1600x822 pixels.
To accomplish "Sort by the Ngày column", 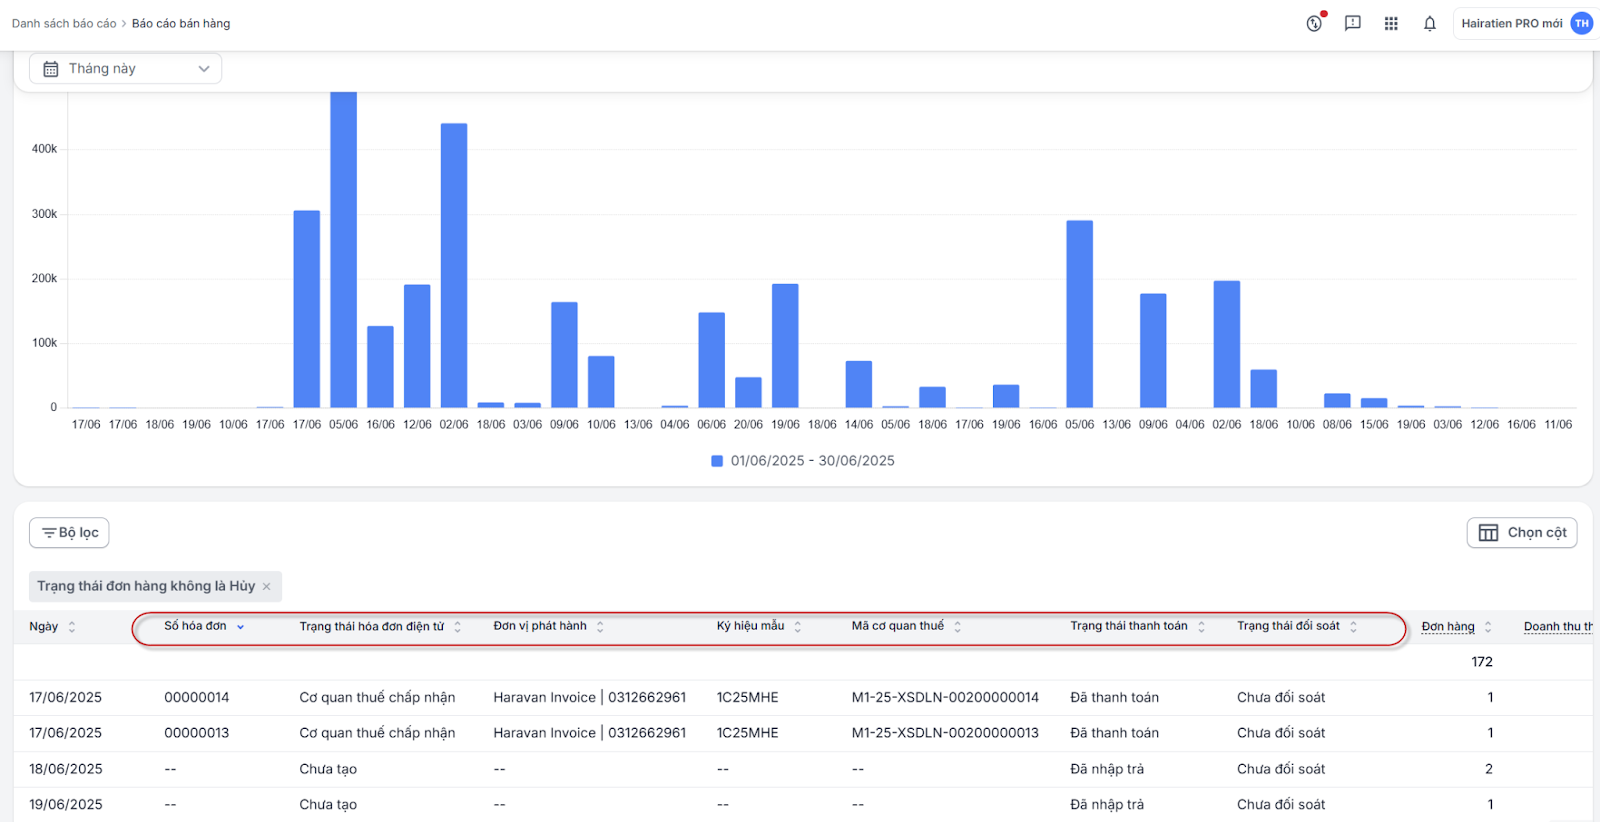I will click(x=72, y=627).
